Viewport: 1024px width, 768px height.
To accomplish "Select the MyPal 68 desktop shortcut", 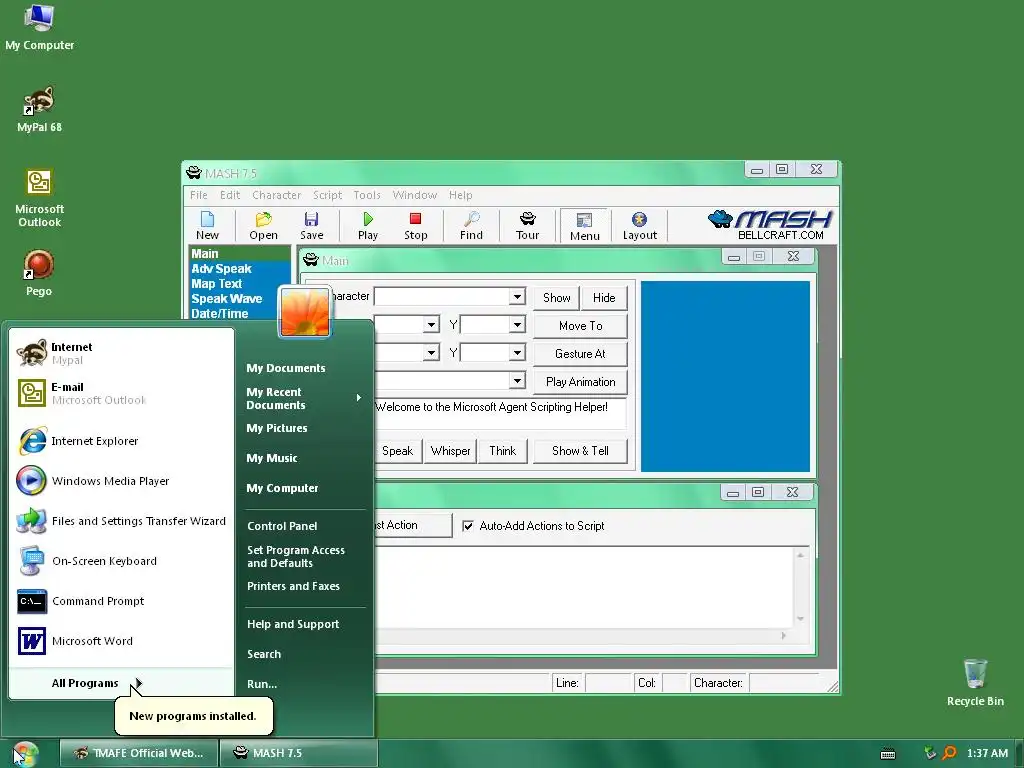I will coord(39,109).
